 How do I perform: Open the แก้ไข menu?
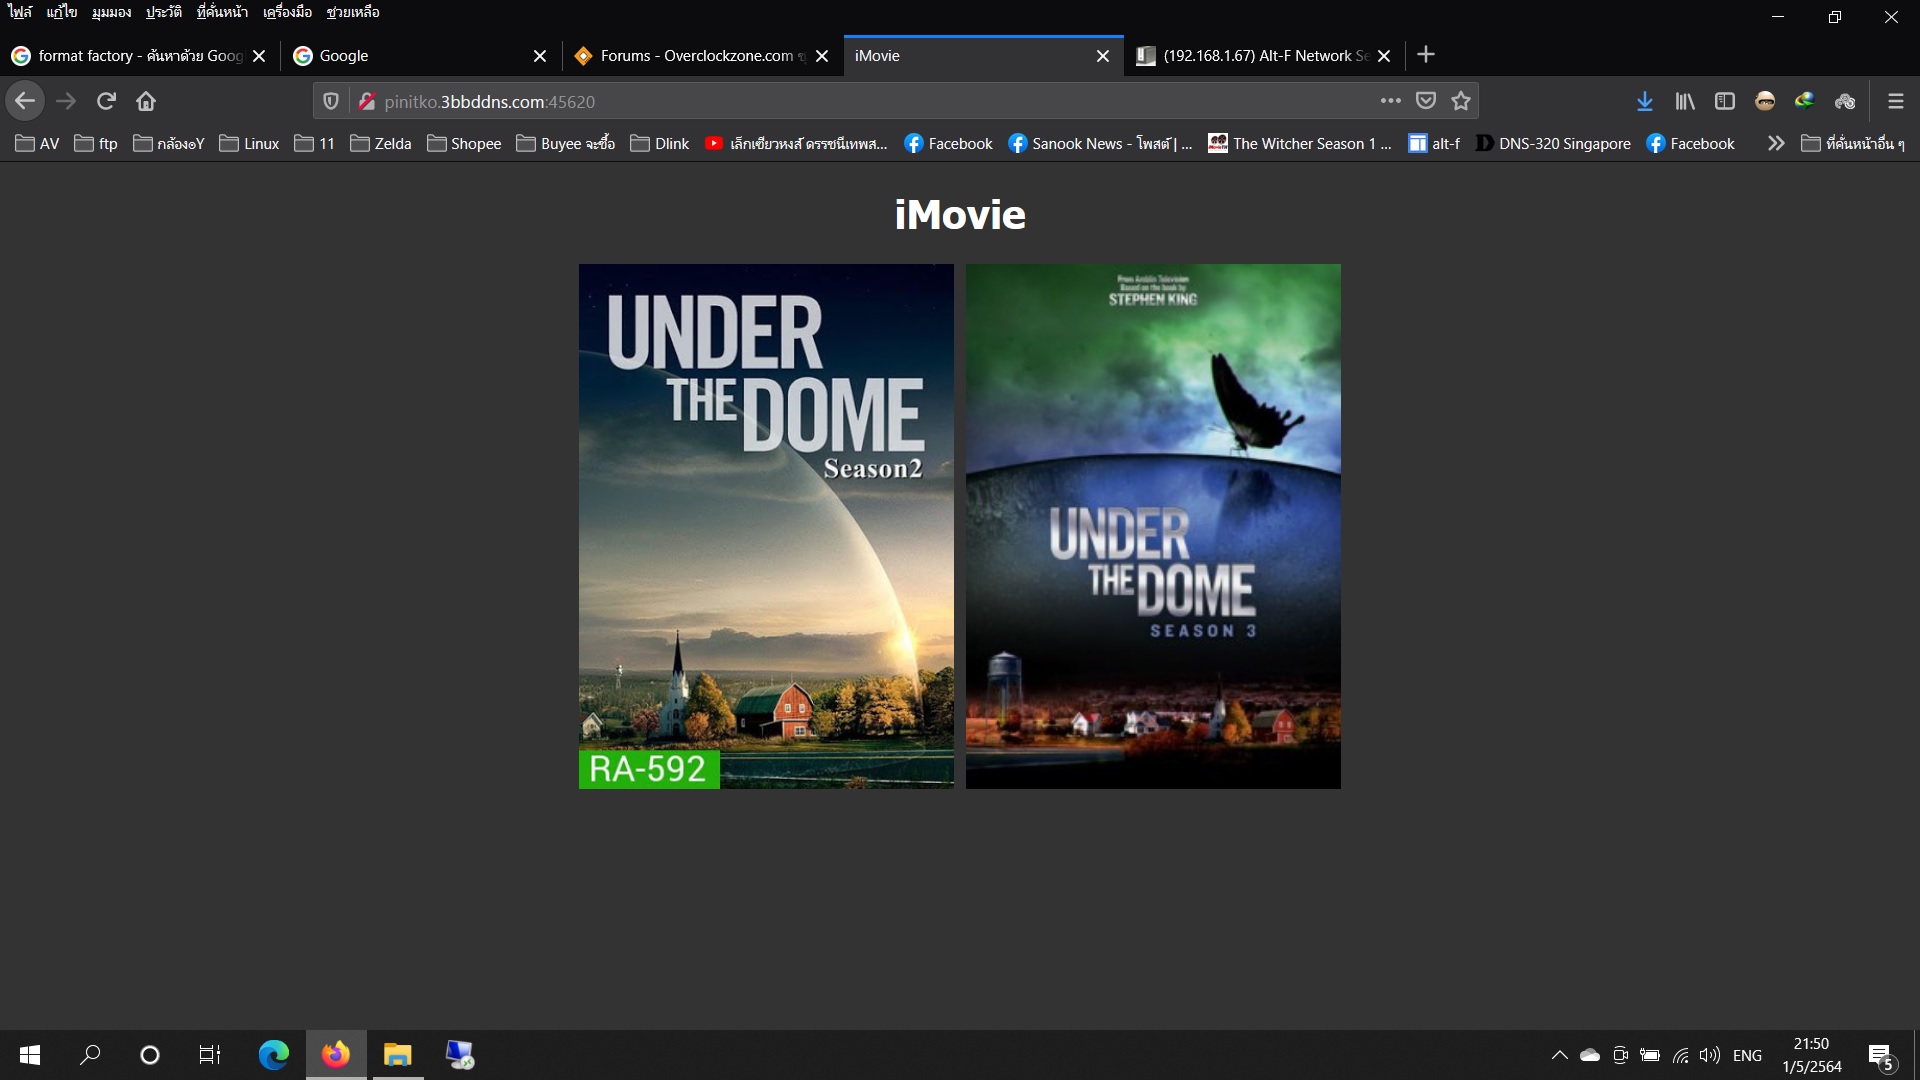pyautogui.click(x=62, y=12)
